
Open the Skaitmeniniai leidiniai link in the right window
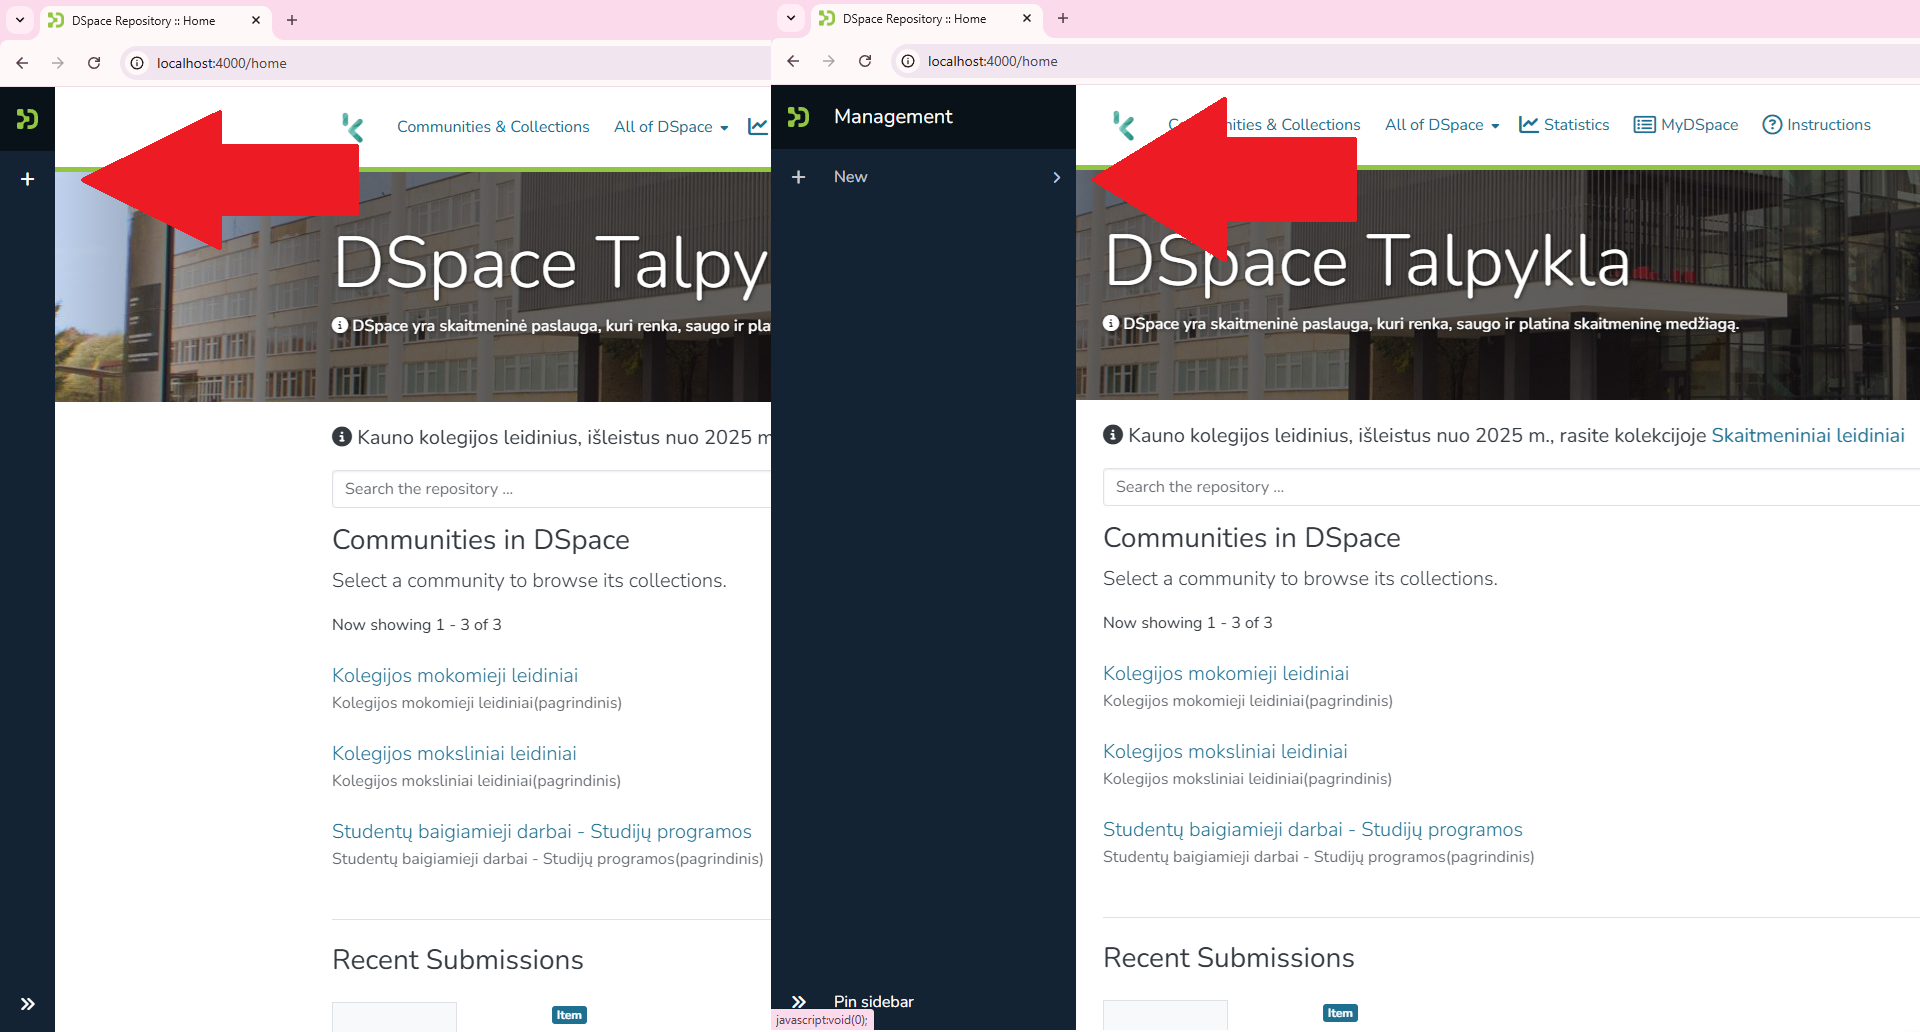(x=1808, y=435)
